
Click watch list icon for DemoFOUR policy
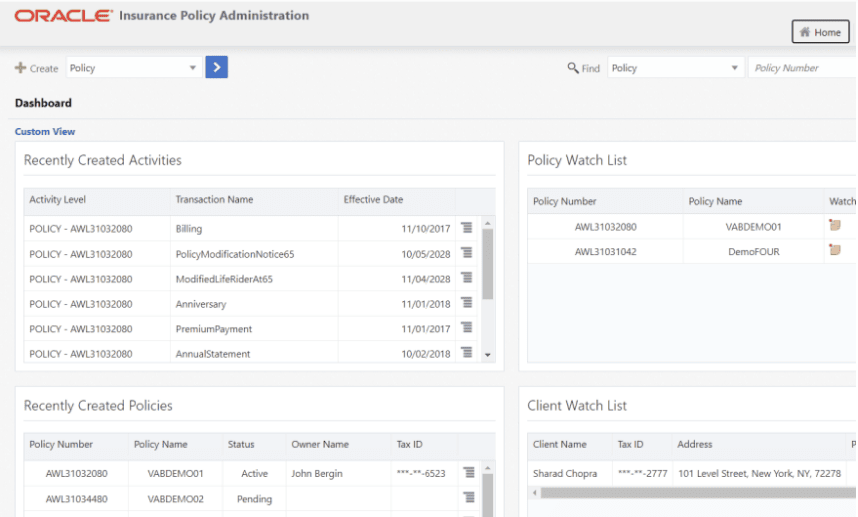(835, 251)
